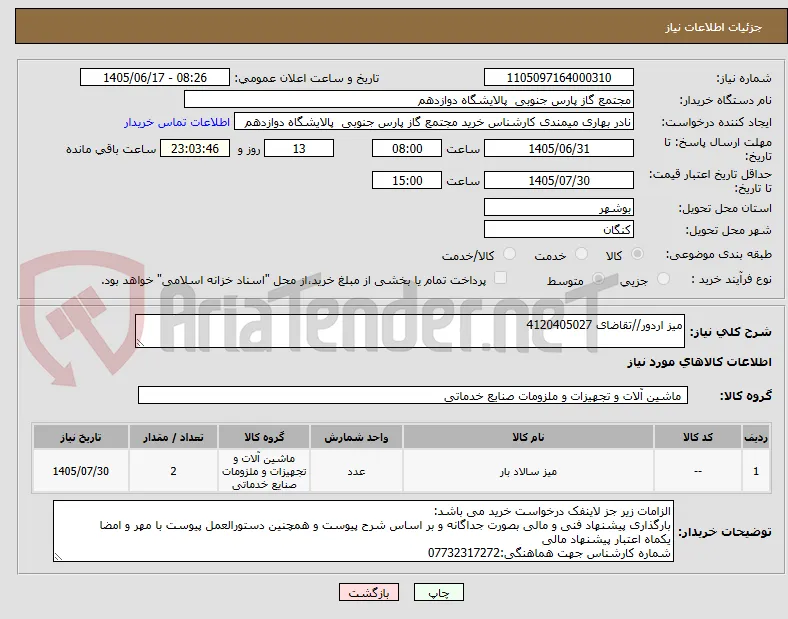The image size is (788, 619).
Task: Click the need date cell 1405/07/30 in table
Action: (81, 471)
